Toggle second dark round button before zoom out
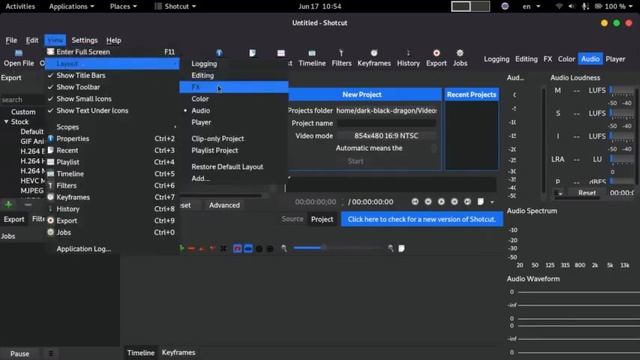This screenshot has width=640, height=360. point(270,249)
